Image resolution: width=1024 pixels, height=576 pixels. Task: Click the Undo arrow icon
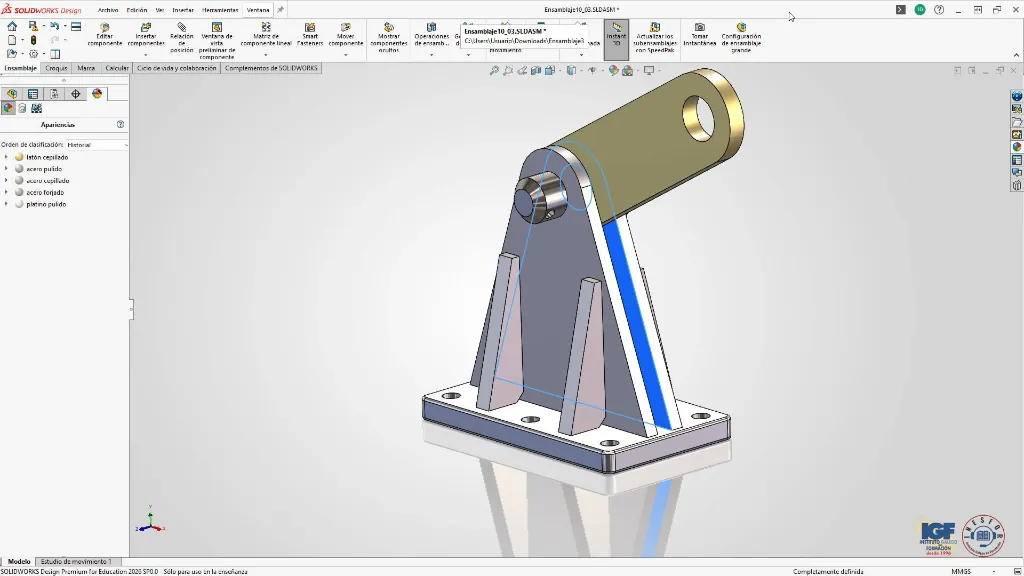(x=55, y=26)
